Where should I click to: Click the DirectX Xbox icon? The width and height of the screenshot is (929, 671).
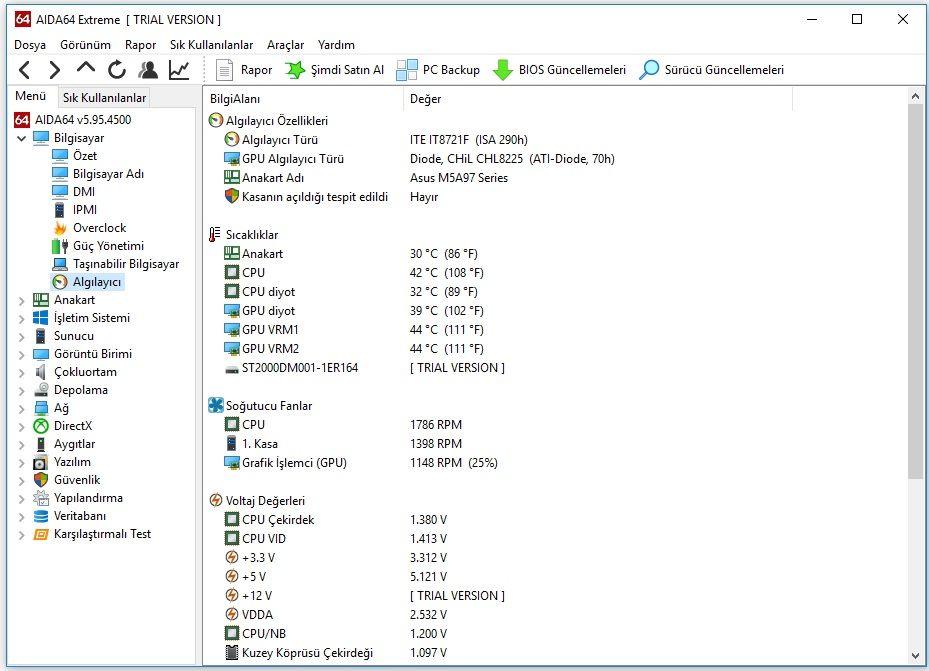click(x=41, y=426)
